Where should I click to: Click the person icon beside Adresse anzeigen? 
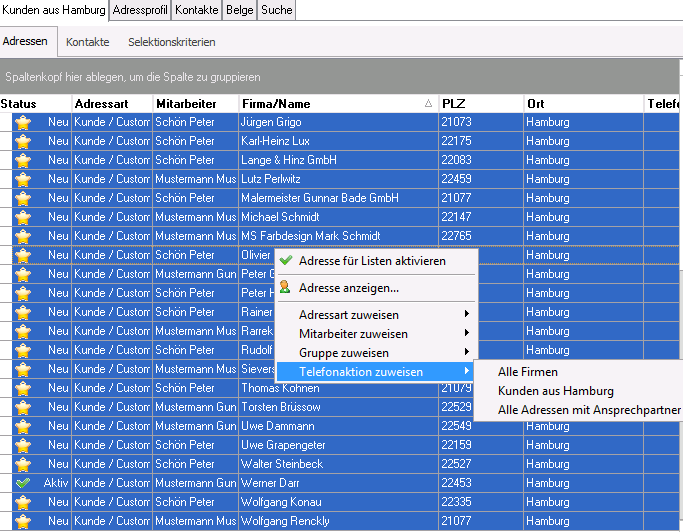[285, 287]
